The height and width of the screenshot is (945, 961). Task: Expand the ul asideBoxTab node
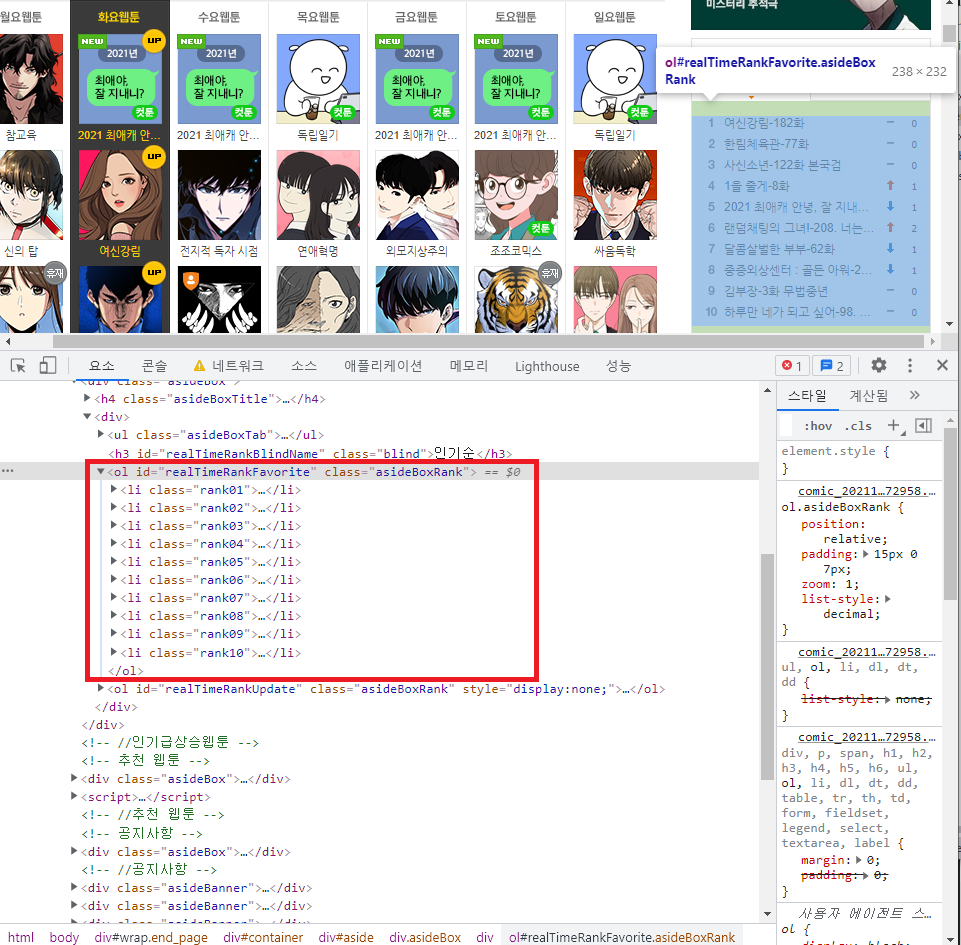click(x=101, y=435)
